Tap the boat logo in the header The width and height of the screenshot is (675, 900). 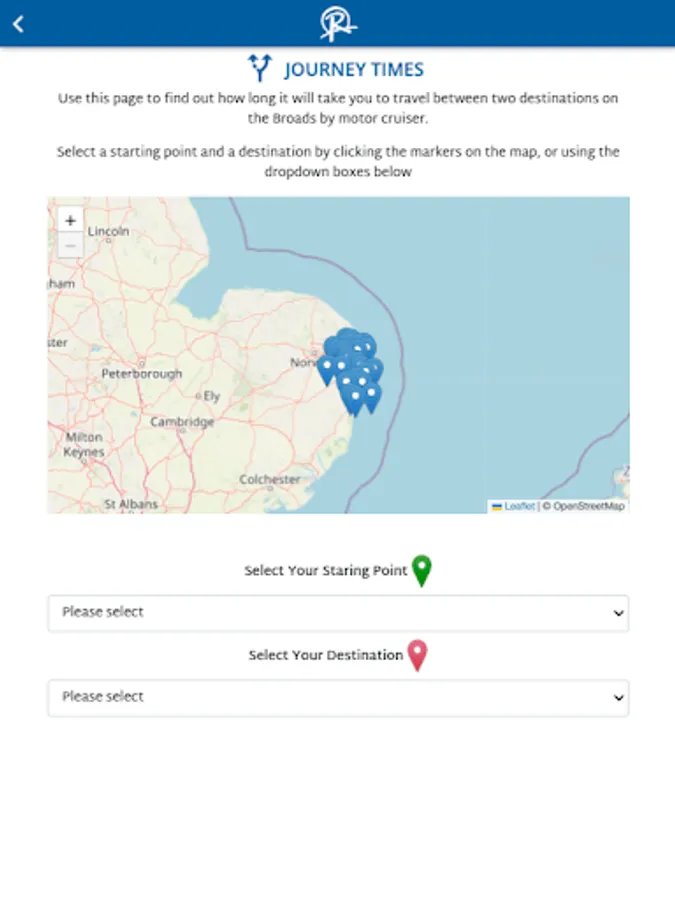[338, 24]
